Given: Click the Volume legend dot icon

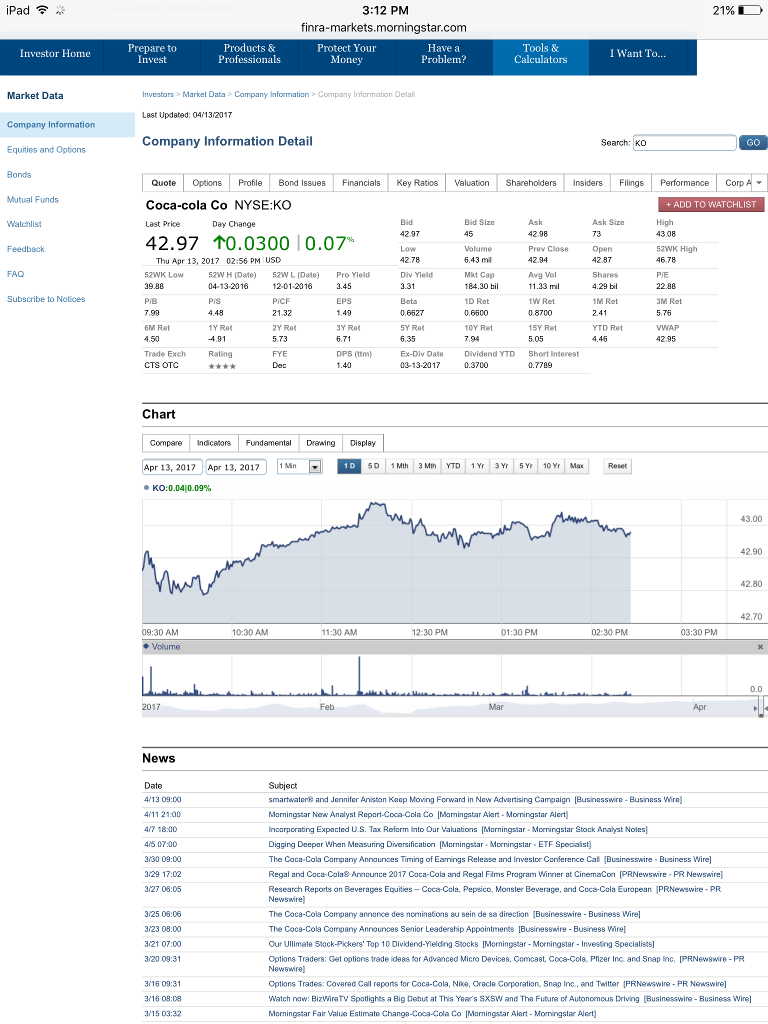Looking at the screenshot, I should [146, 647].
